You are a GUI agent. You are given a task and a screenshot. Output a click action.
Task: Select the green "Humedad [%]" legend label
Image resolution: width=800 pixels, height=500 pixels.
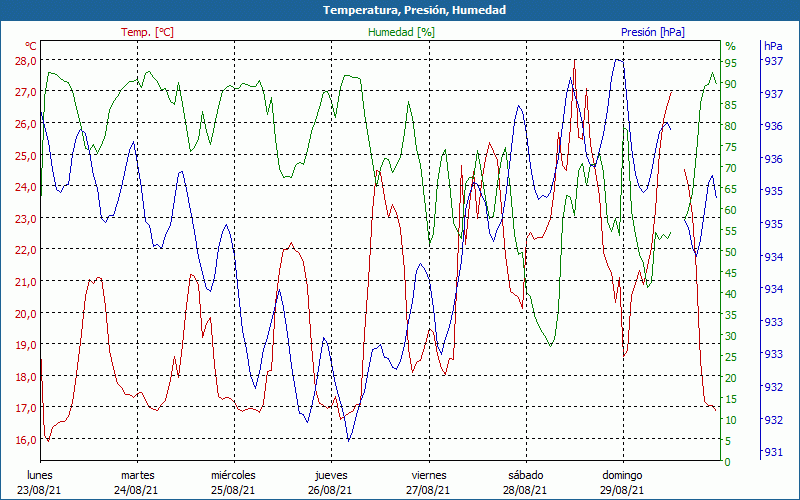pos(401,32)
